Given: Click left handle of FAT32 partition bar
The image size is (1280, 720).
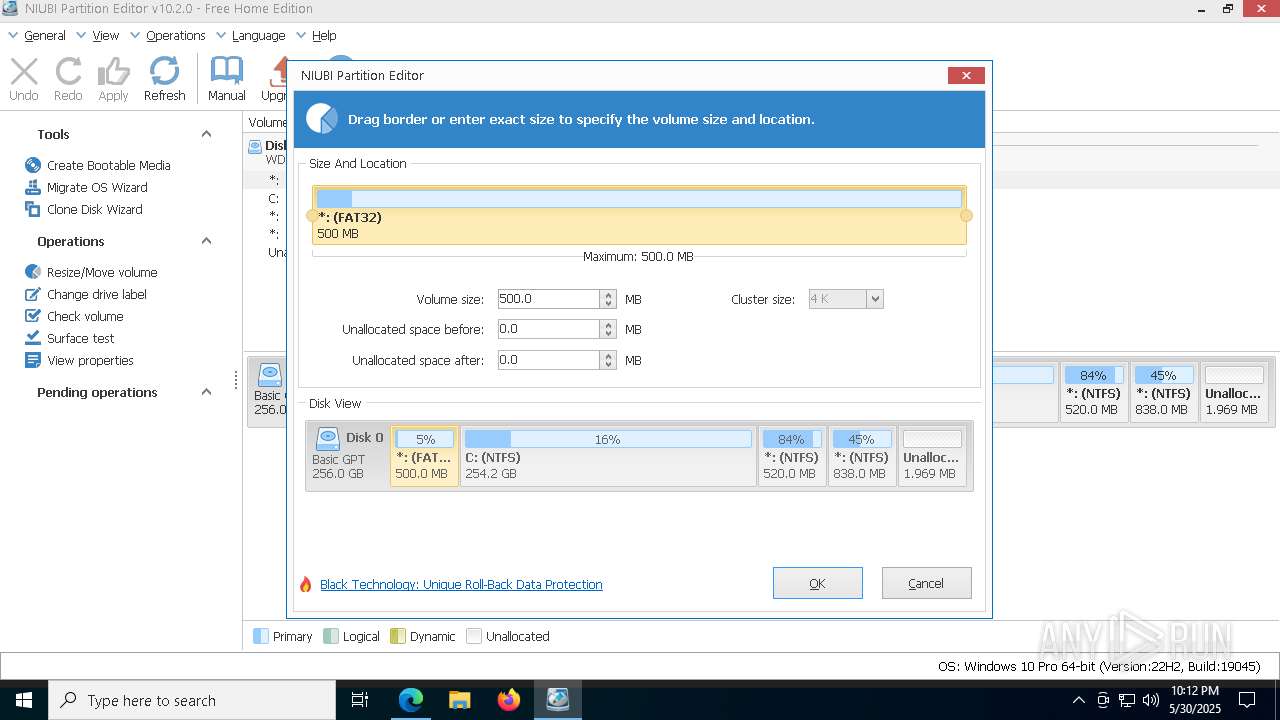Looking at the screenshot, I should (311, 216).
